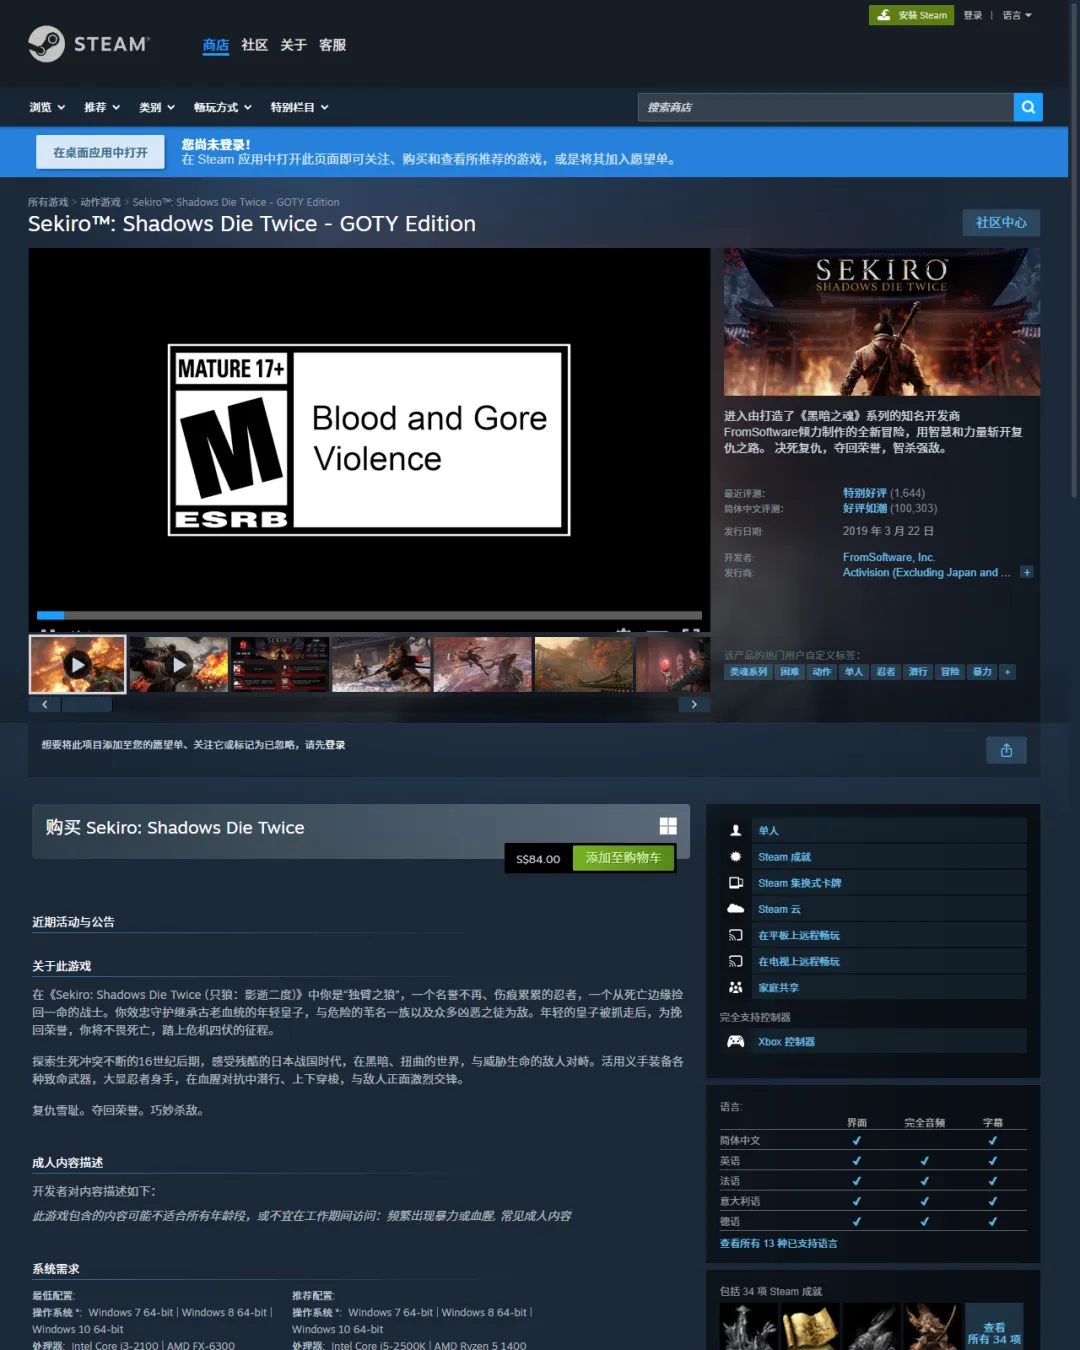The height and width of the screenshot is (1350, 1080).
Task: Play the first trailer thumbnail
Action: click(77, 664)
